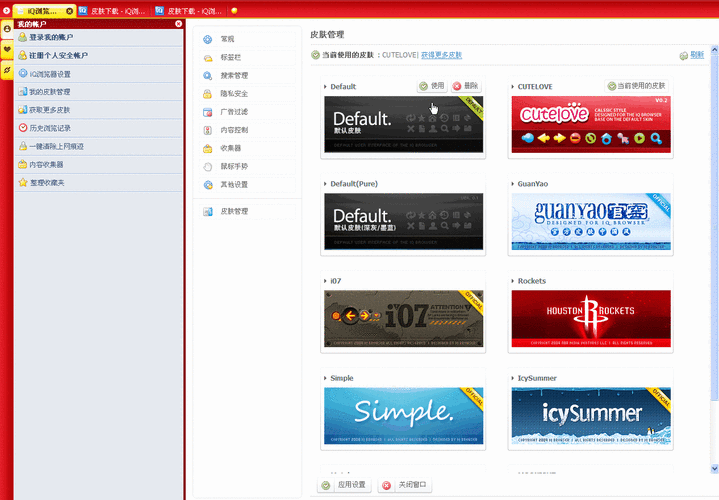Open 广告过滤 ad filter settings
Viewport: 719px width, 500px height.
point(234,111)
